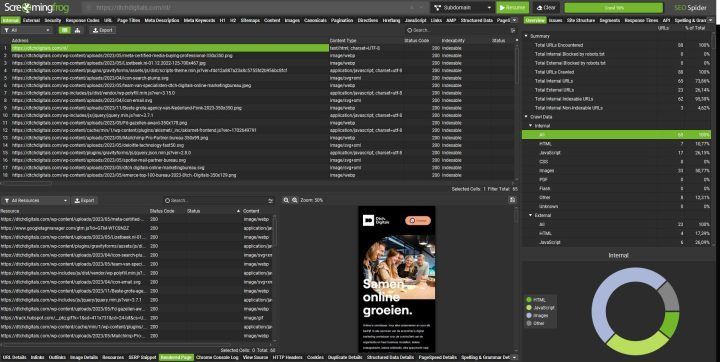Click the Images legend color swatch
Screen dimensions: 720x362
(x=529, y=316)
